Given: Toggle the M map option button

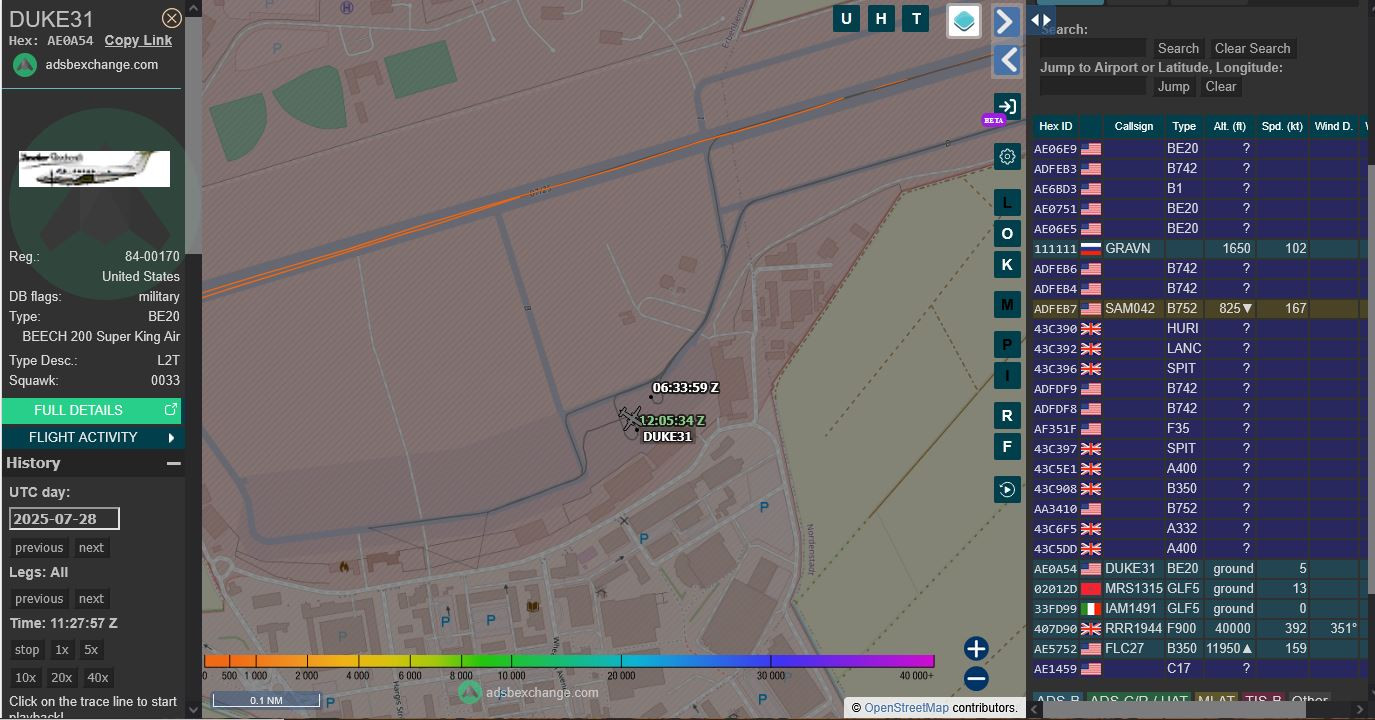Looking at the screenshot, I should [1007, 304].
